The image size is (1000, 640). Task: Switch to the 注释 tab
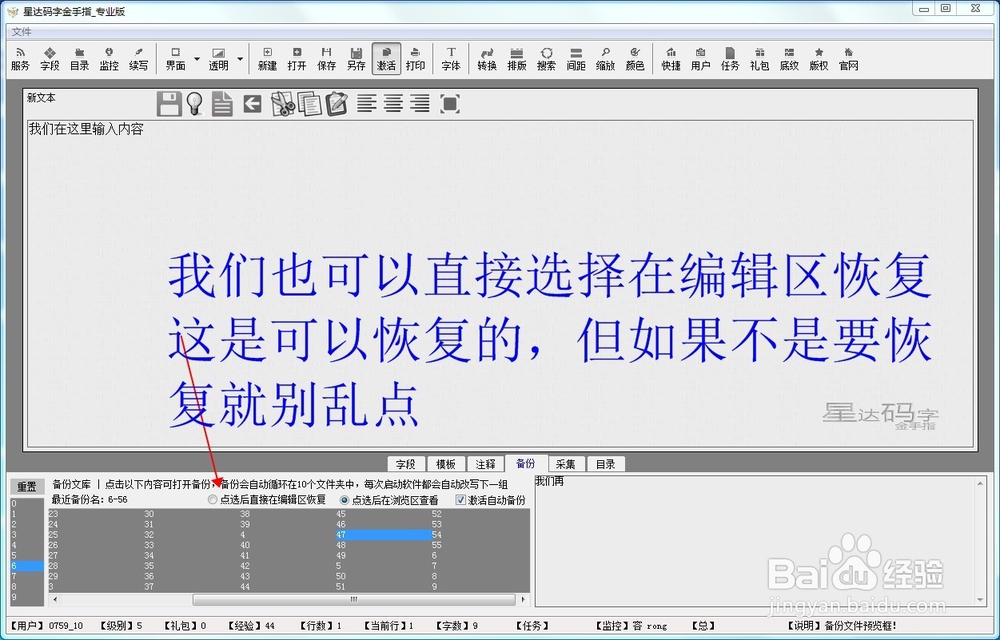pyautogui.click(x=485, y=464)
